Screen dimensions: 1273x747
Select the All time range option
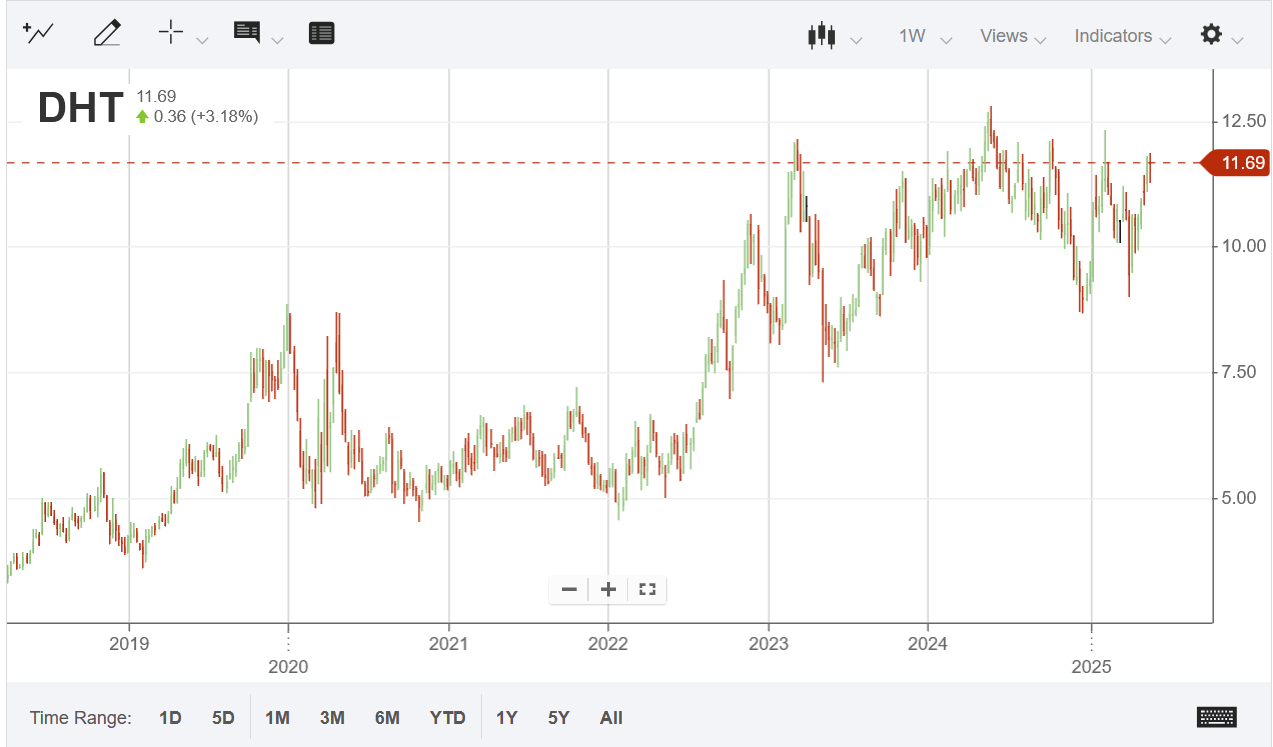pos(611,717)
